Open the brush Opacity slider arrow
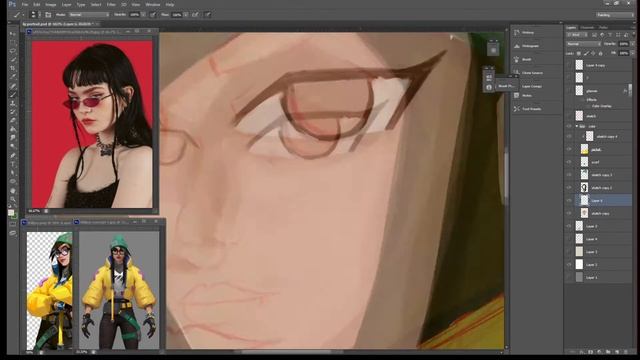 click(143, 15)
